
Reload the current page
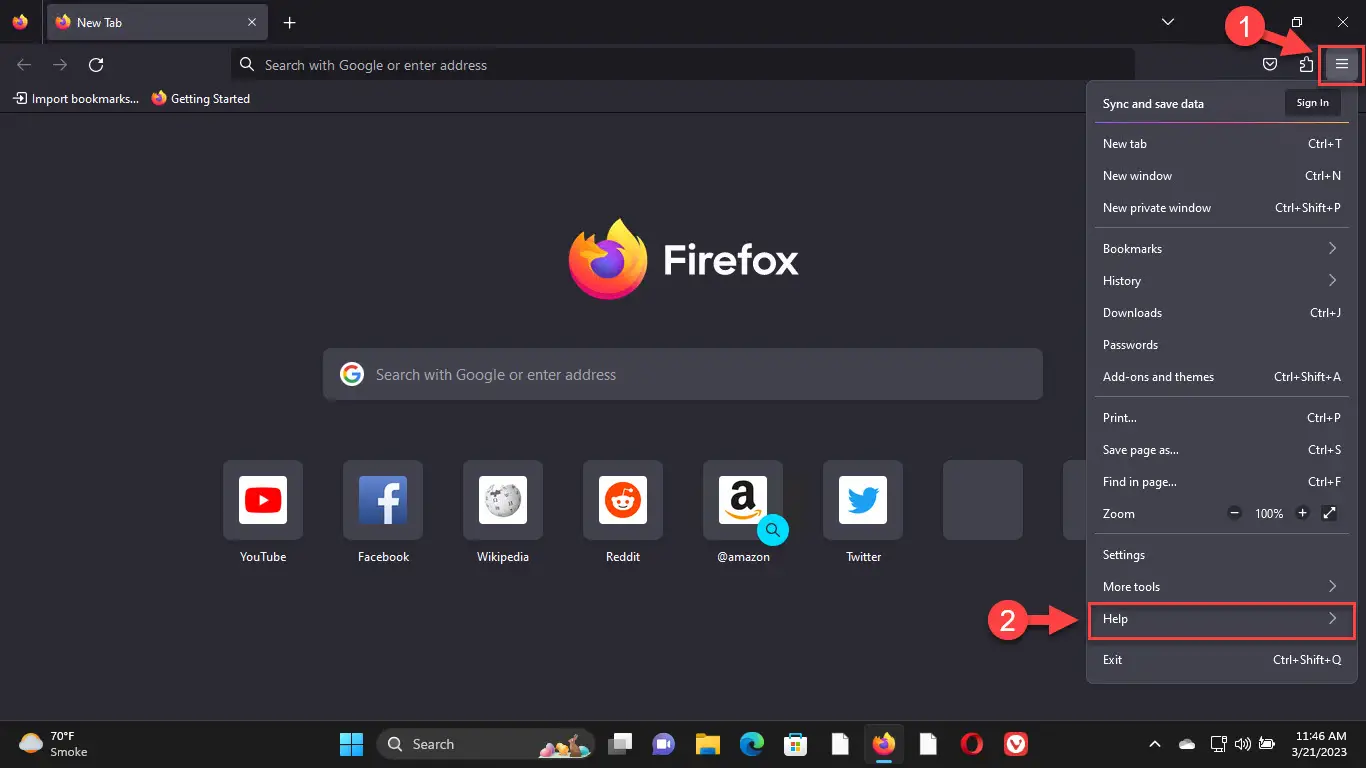(96, 65)
